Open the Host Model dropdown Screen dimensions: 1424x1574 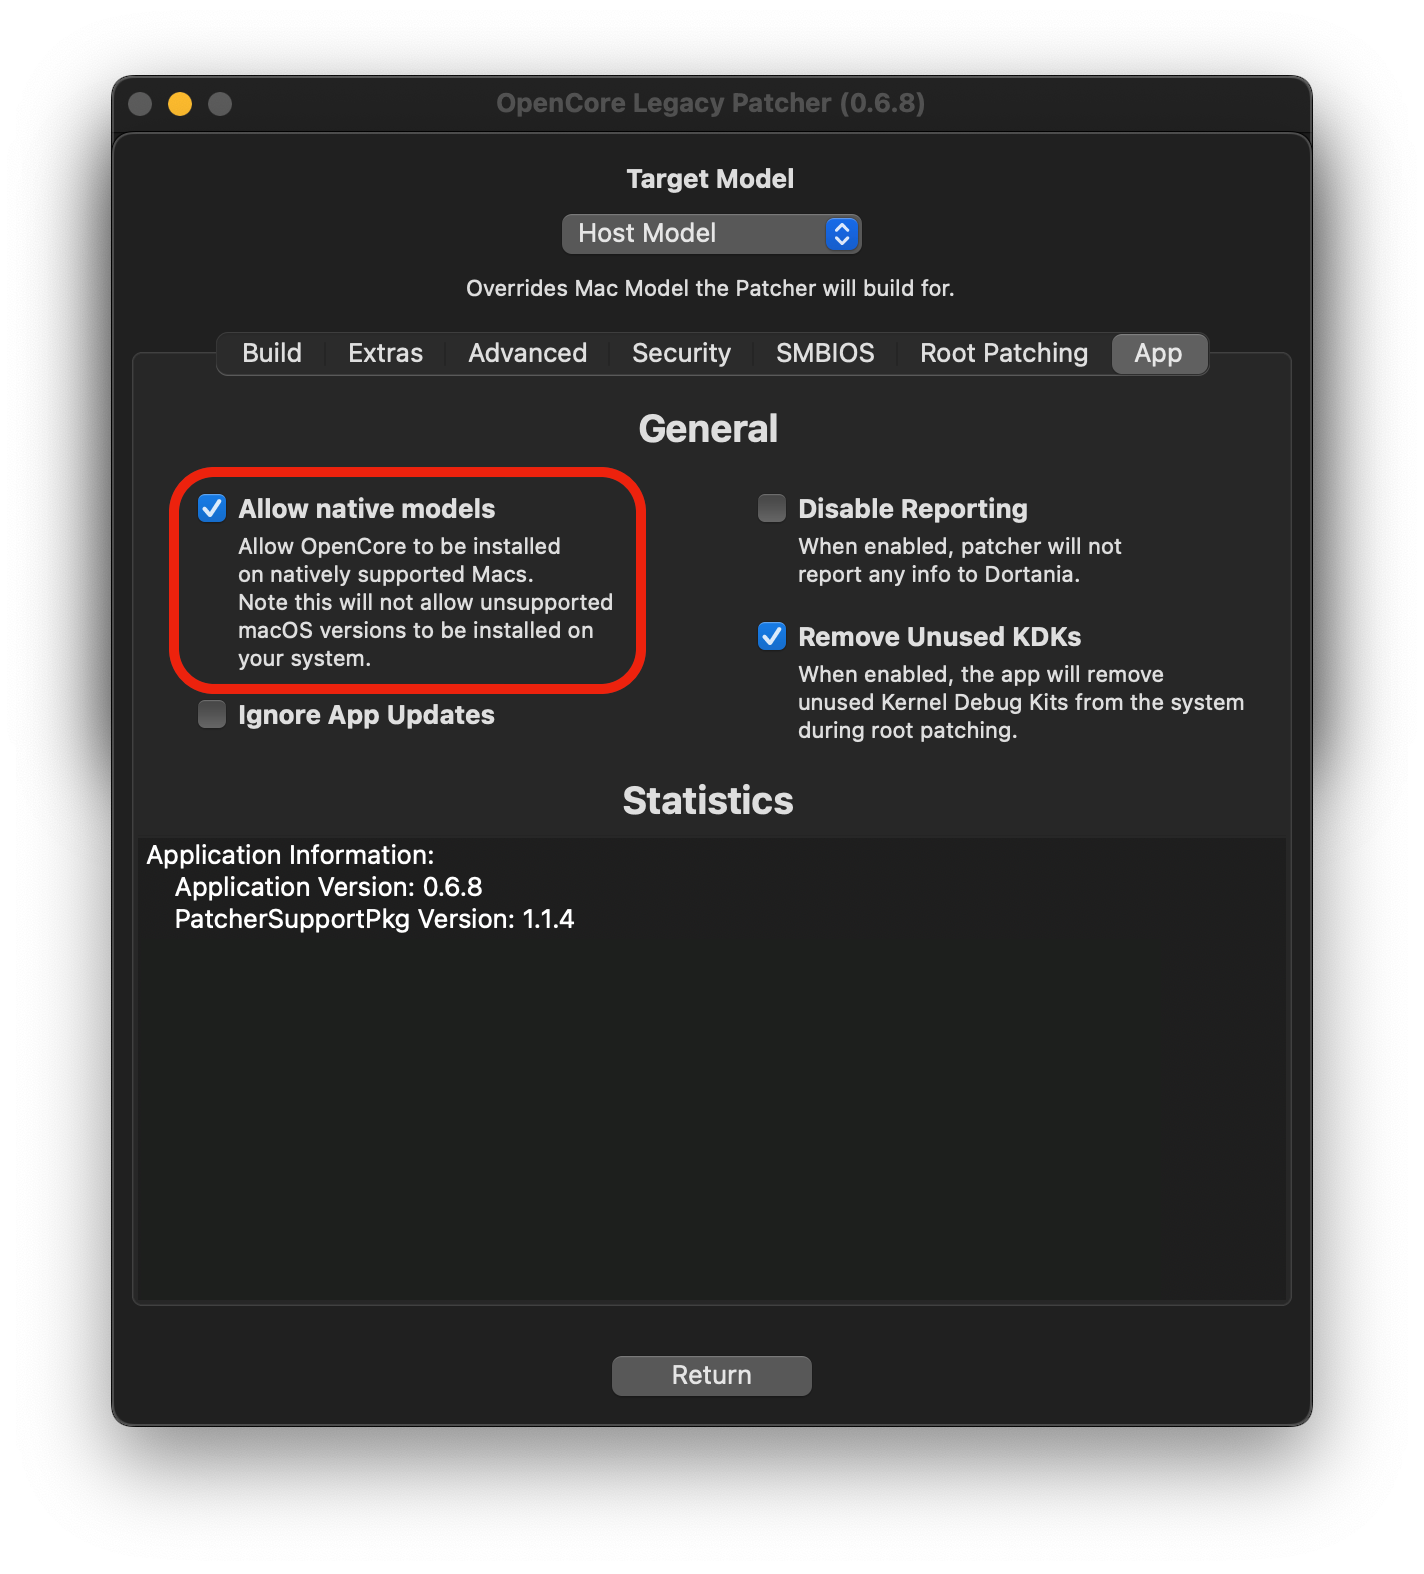click(711, 234)
